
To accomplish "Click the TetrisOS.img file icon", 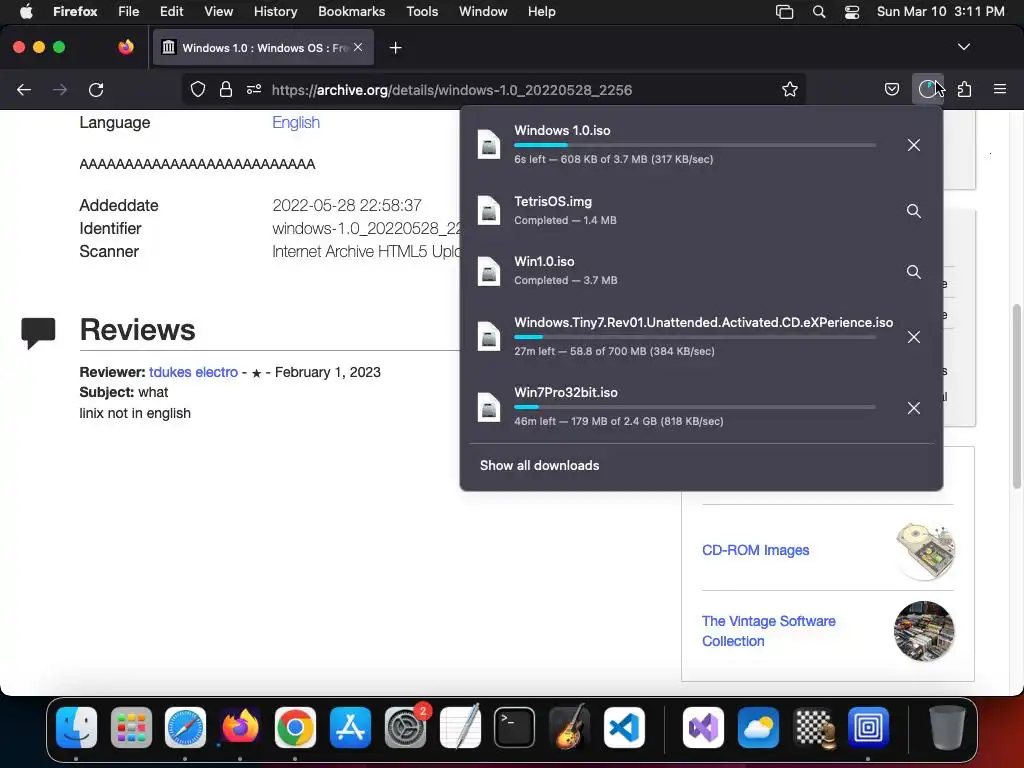I will [x=488, y=211].
